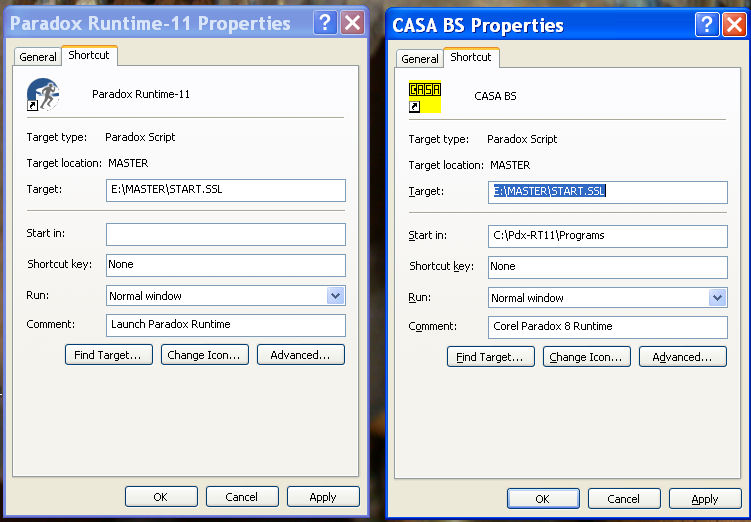
Task: Click Cancel in CASA BS Properties
Action: (624, 499)
